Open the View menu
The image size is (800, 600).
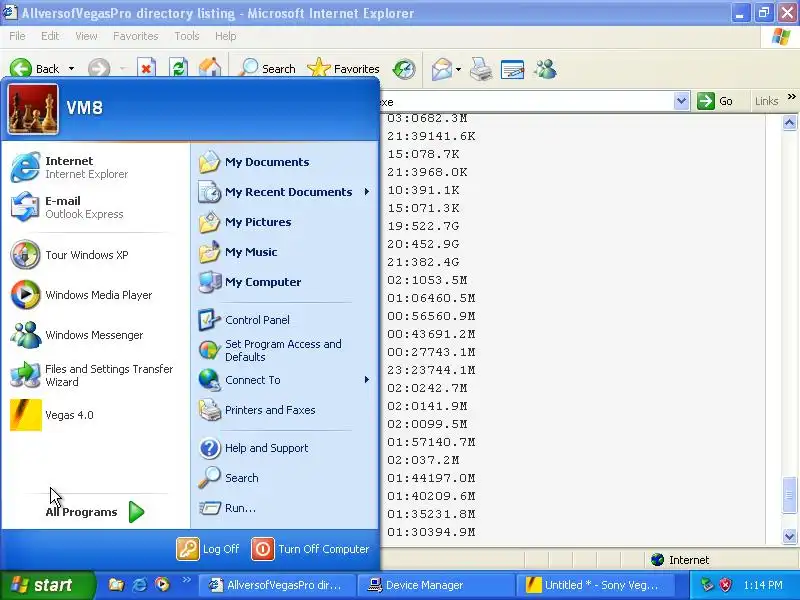tap(86, 36)
